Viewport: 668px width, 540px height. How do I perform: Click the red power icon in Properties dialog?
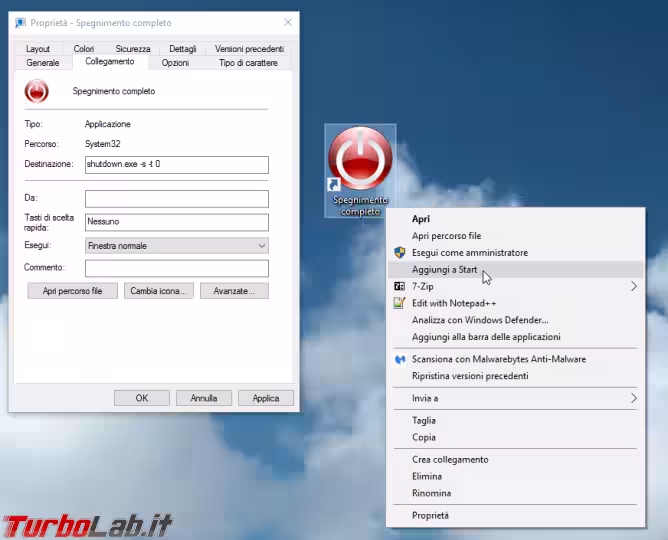[x=37, y=92]
